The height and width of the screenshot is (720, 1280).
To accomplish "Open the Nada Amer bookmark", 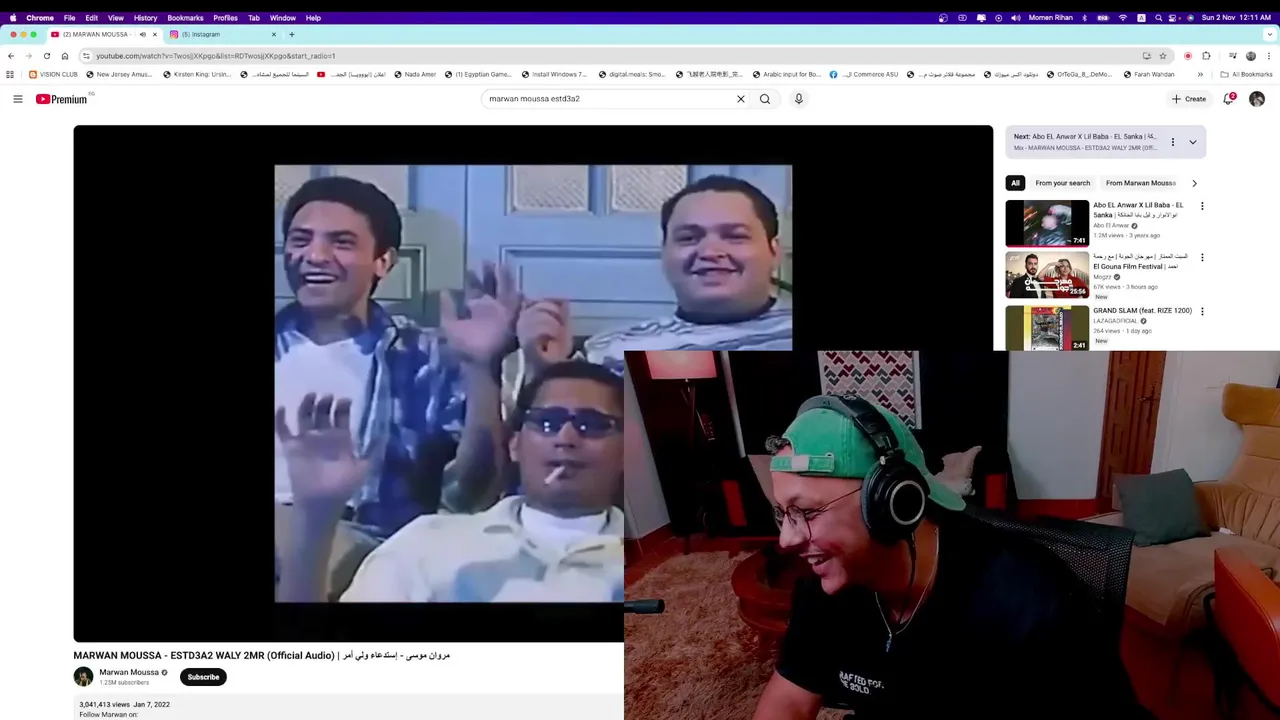I will 415,74.
